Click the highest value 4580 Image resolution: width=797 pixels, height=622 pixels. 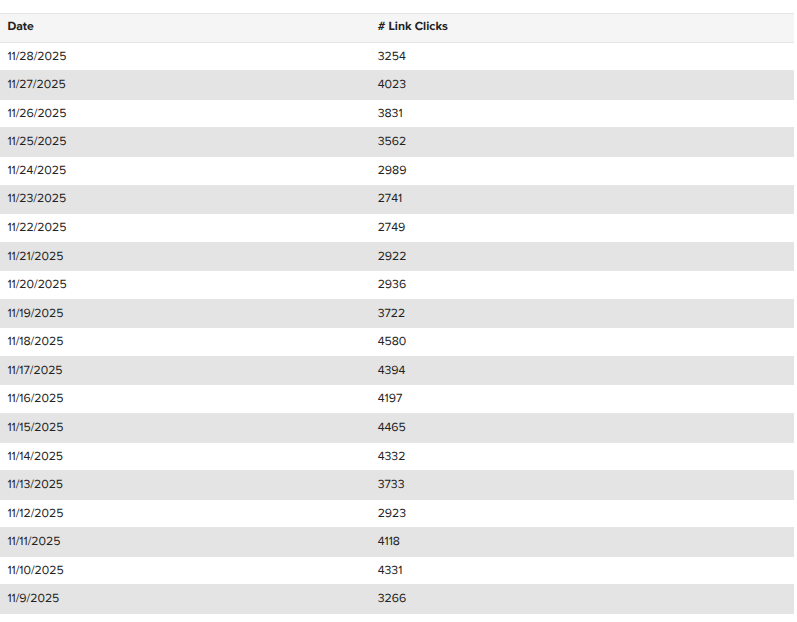pyautogui.click(x=392, y=341)
